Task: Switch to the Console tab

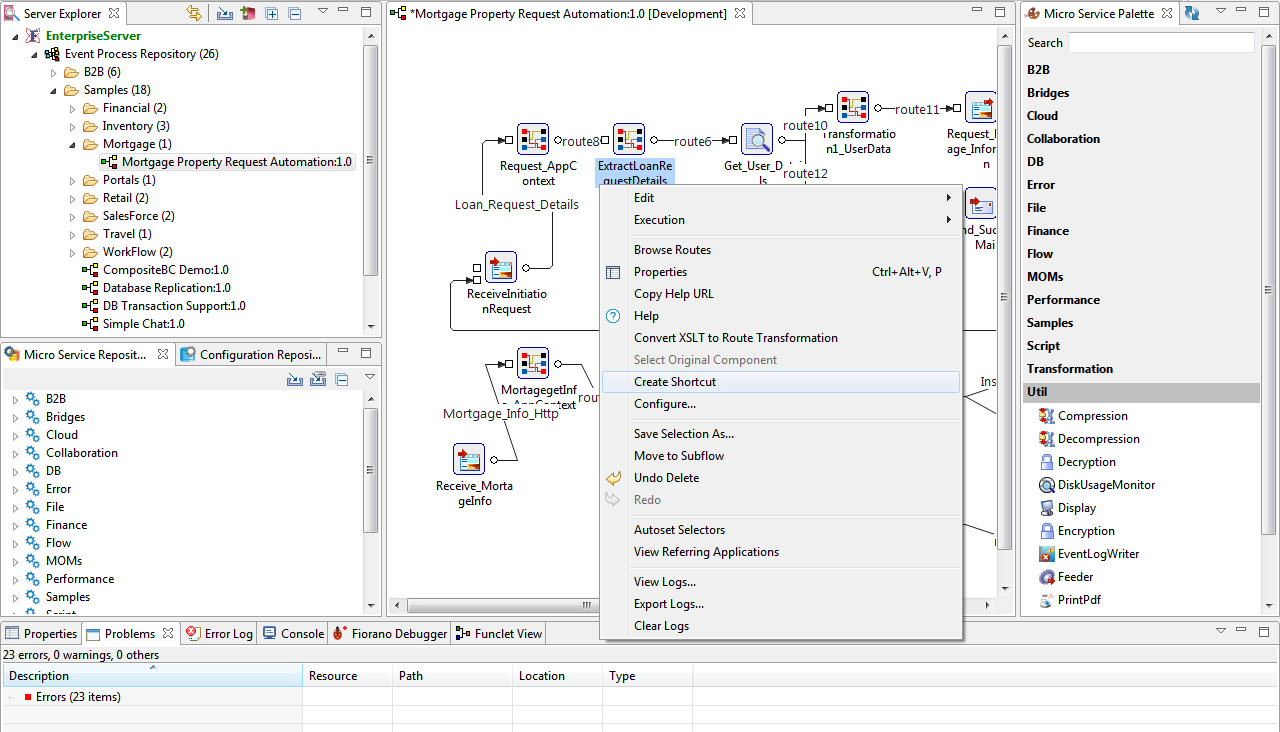Action: coord(293,634)
